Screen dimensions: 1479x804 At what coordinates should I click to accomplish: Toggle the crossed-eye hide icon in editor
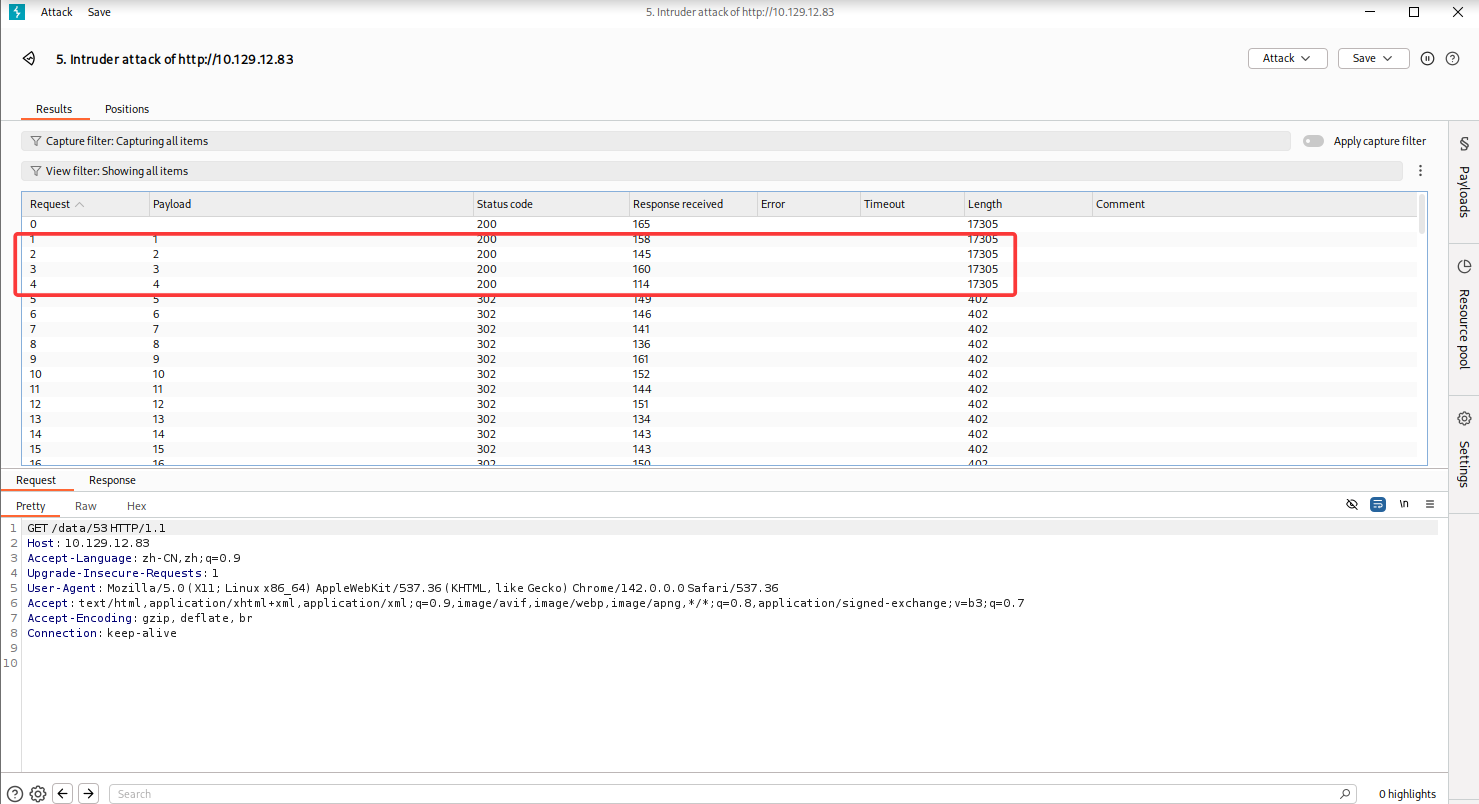pyautogui.click(x=1352, y=505)
